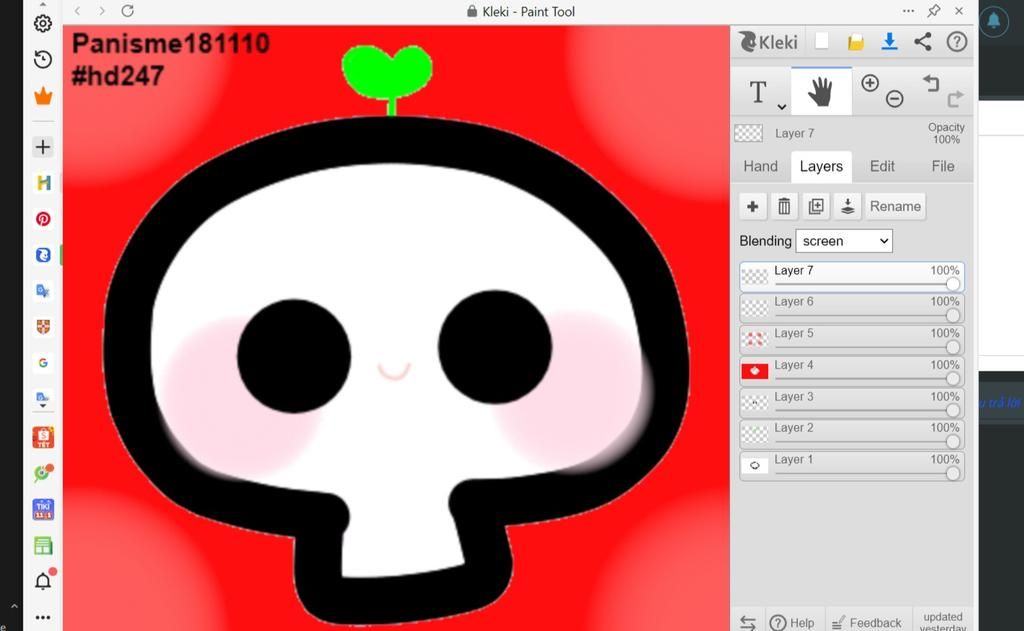Pin the Kleki sidebar panel
The height and width of the screenshot is (631, 1024).
click(x=934, y=11)
